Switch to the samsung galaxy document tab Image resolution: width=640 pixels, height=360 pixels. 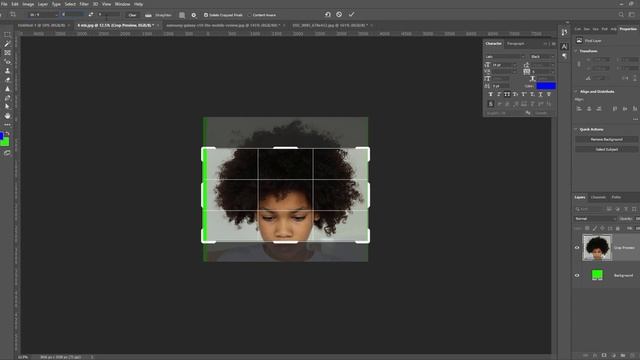point(223,25)
